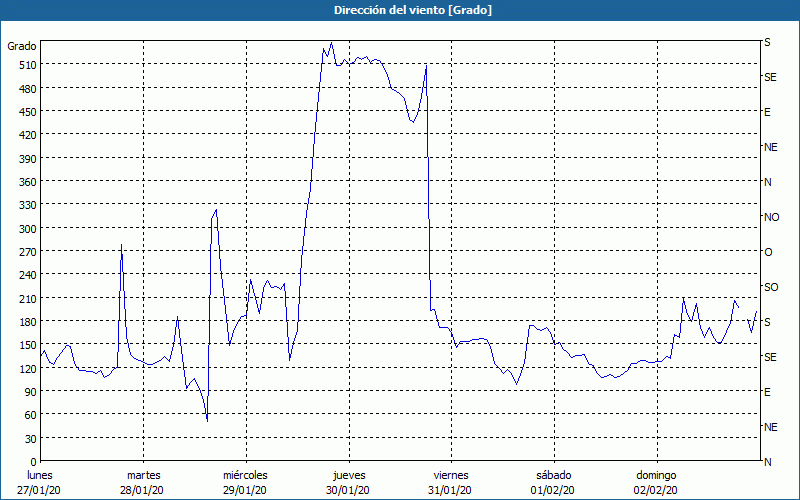Select the 'E' compass label aligned with 90
Viewport: 800px width, 500px height.
tap(767, 392)
